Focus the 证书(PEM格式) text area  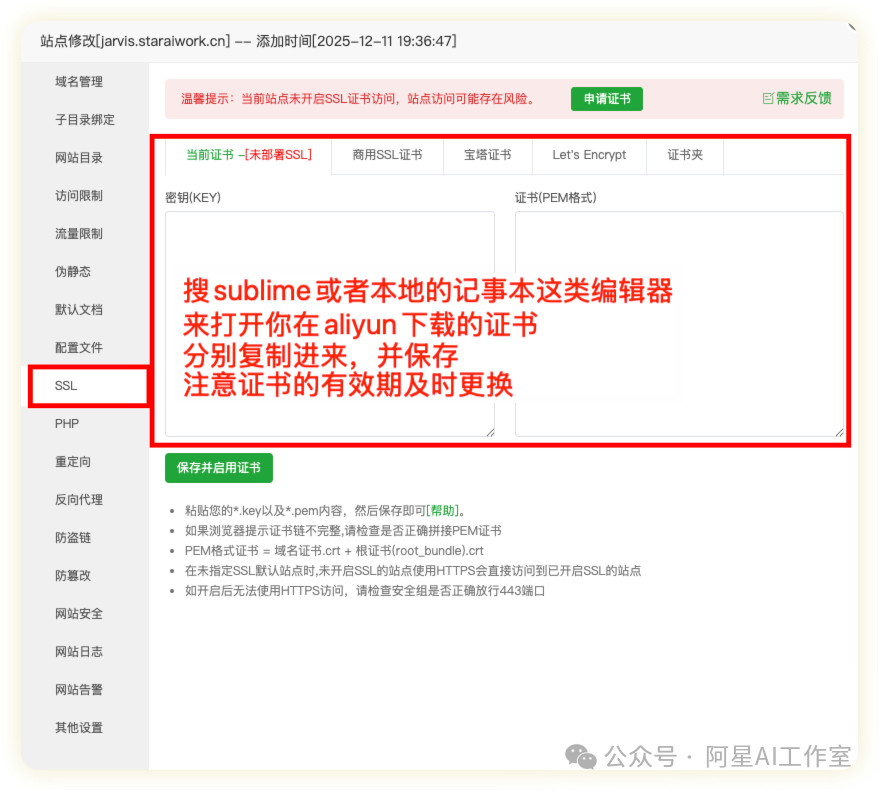(679, 324)
